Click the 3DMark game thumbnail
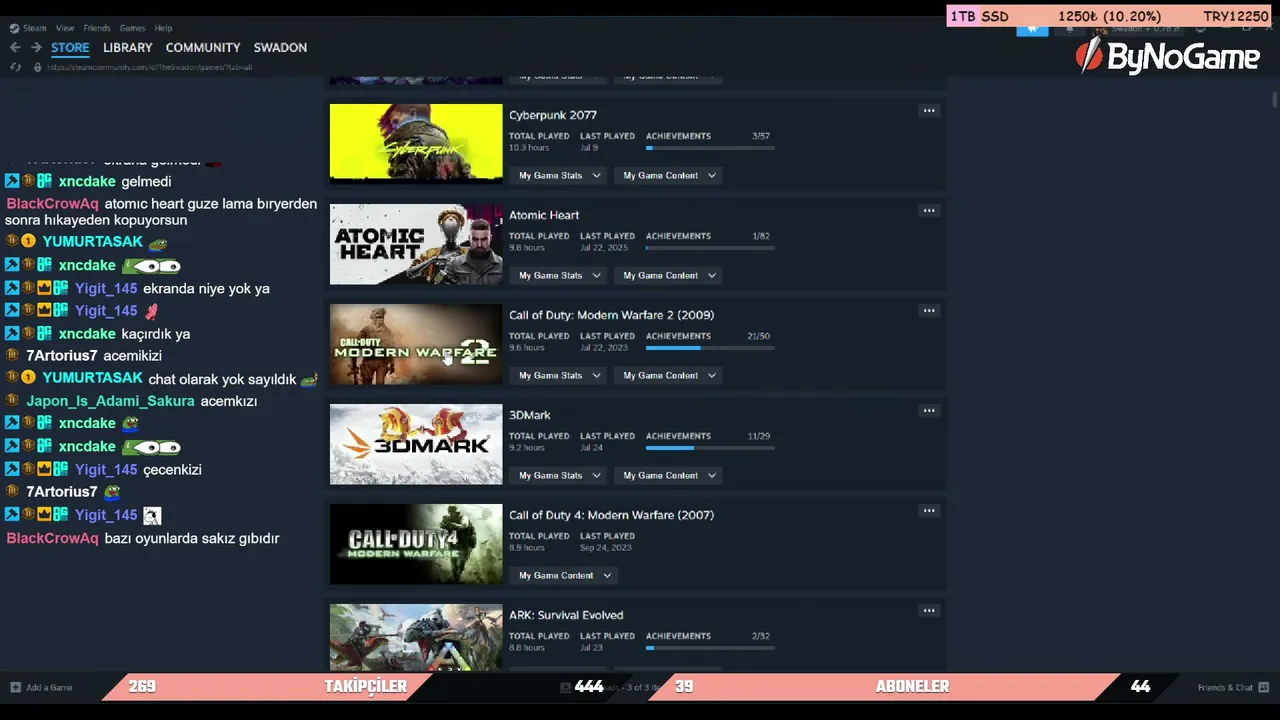This screenshot has height=720, width=1280. pyautogui.click(x=416, y=444)
